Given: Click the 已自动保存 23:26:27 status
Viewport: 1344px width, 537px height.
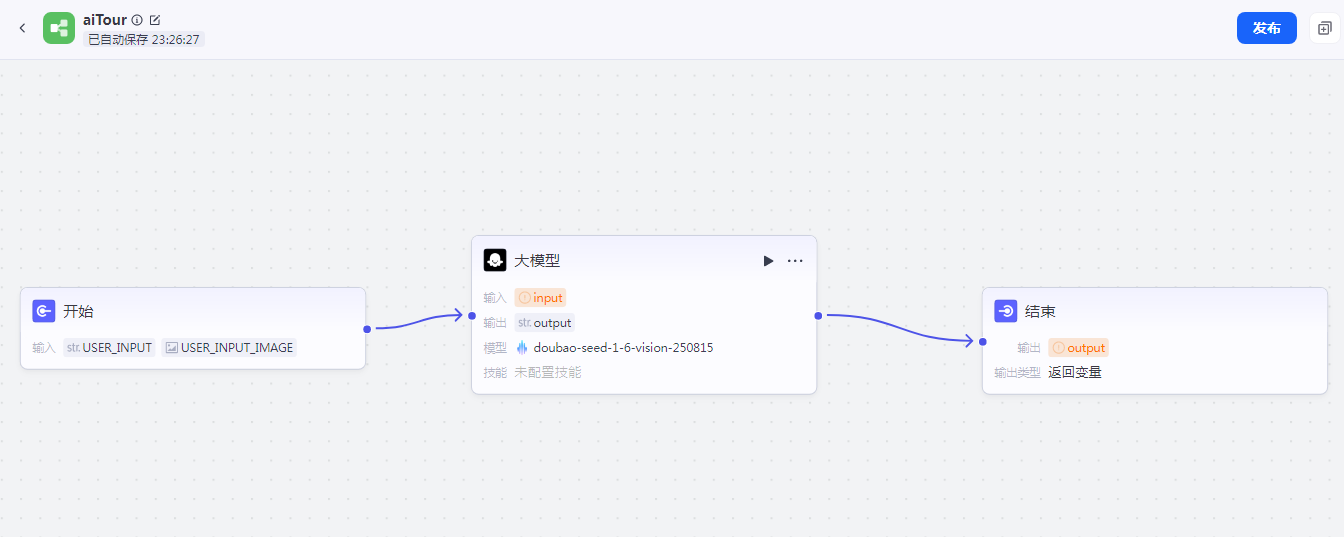Looking at the screenshot, I should pyautogui.click(x=144, y=40).
